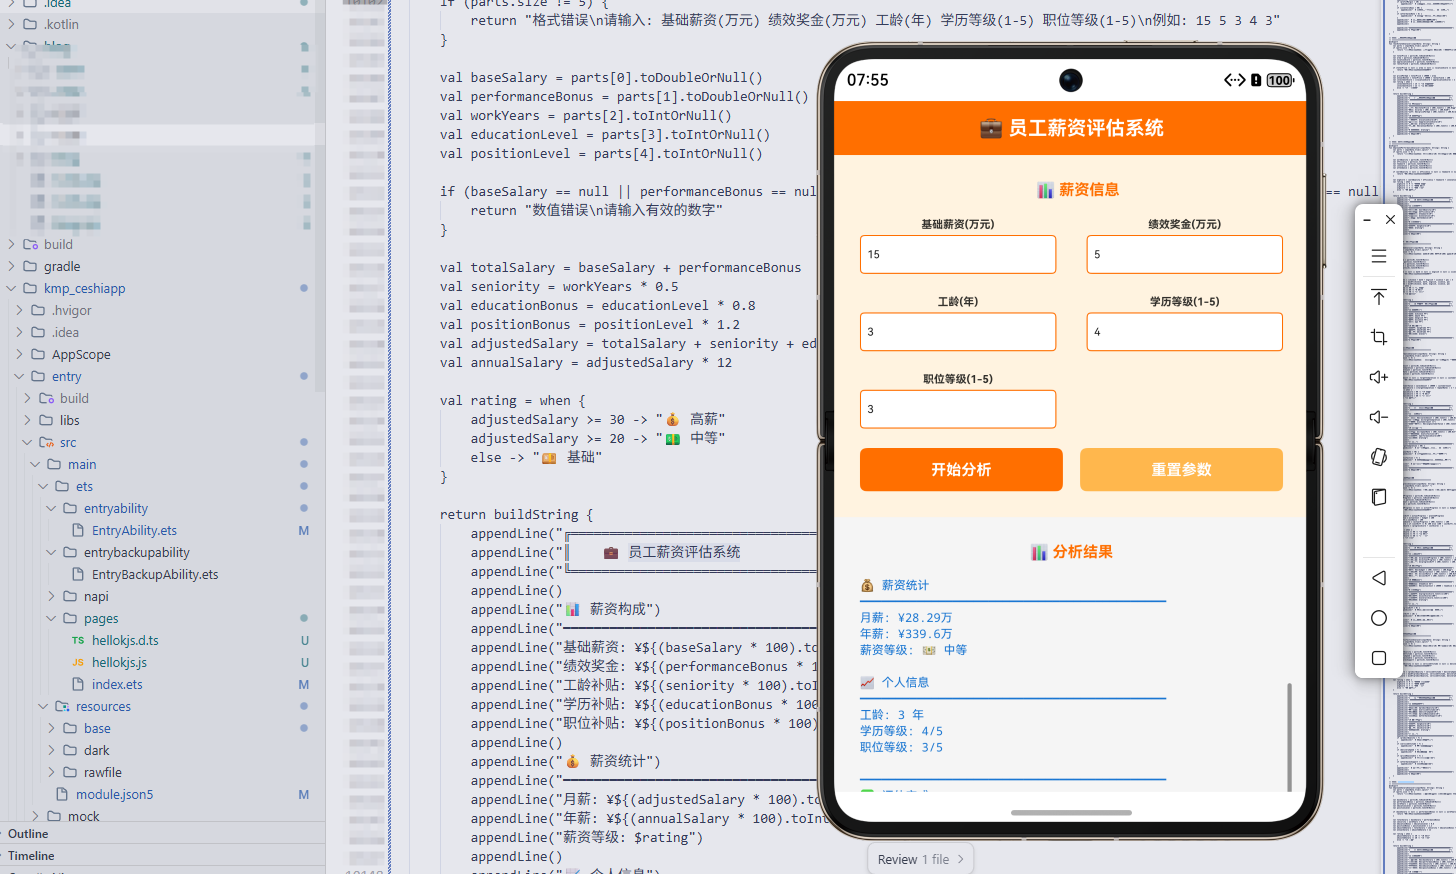Viewport: 1456px width, 874px height.
Task: Expand the AppScope folder
Action: click(x=19, y=354)
